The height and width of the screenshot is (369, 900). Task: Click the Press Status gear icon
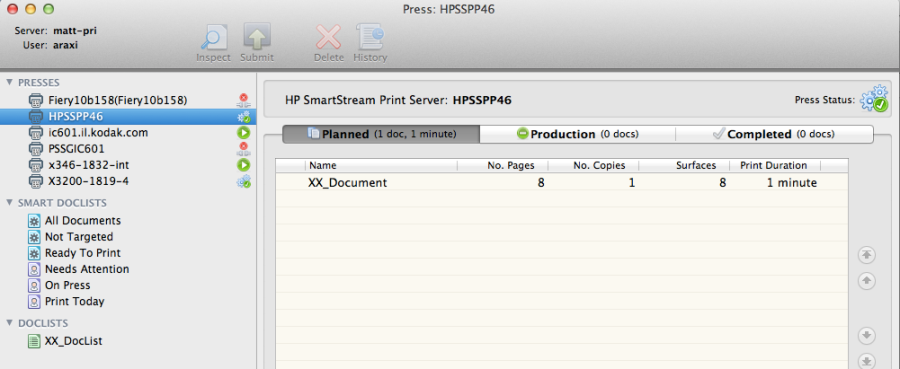874,99
